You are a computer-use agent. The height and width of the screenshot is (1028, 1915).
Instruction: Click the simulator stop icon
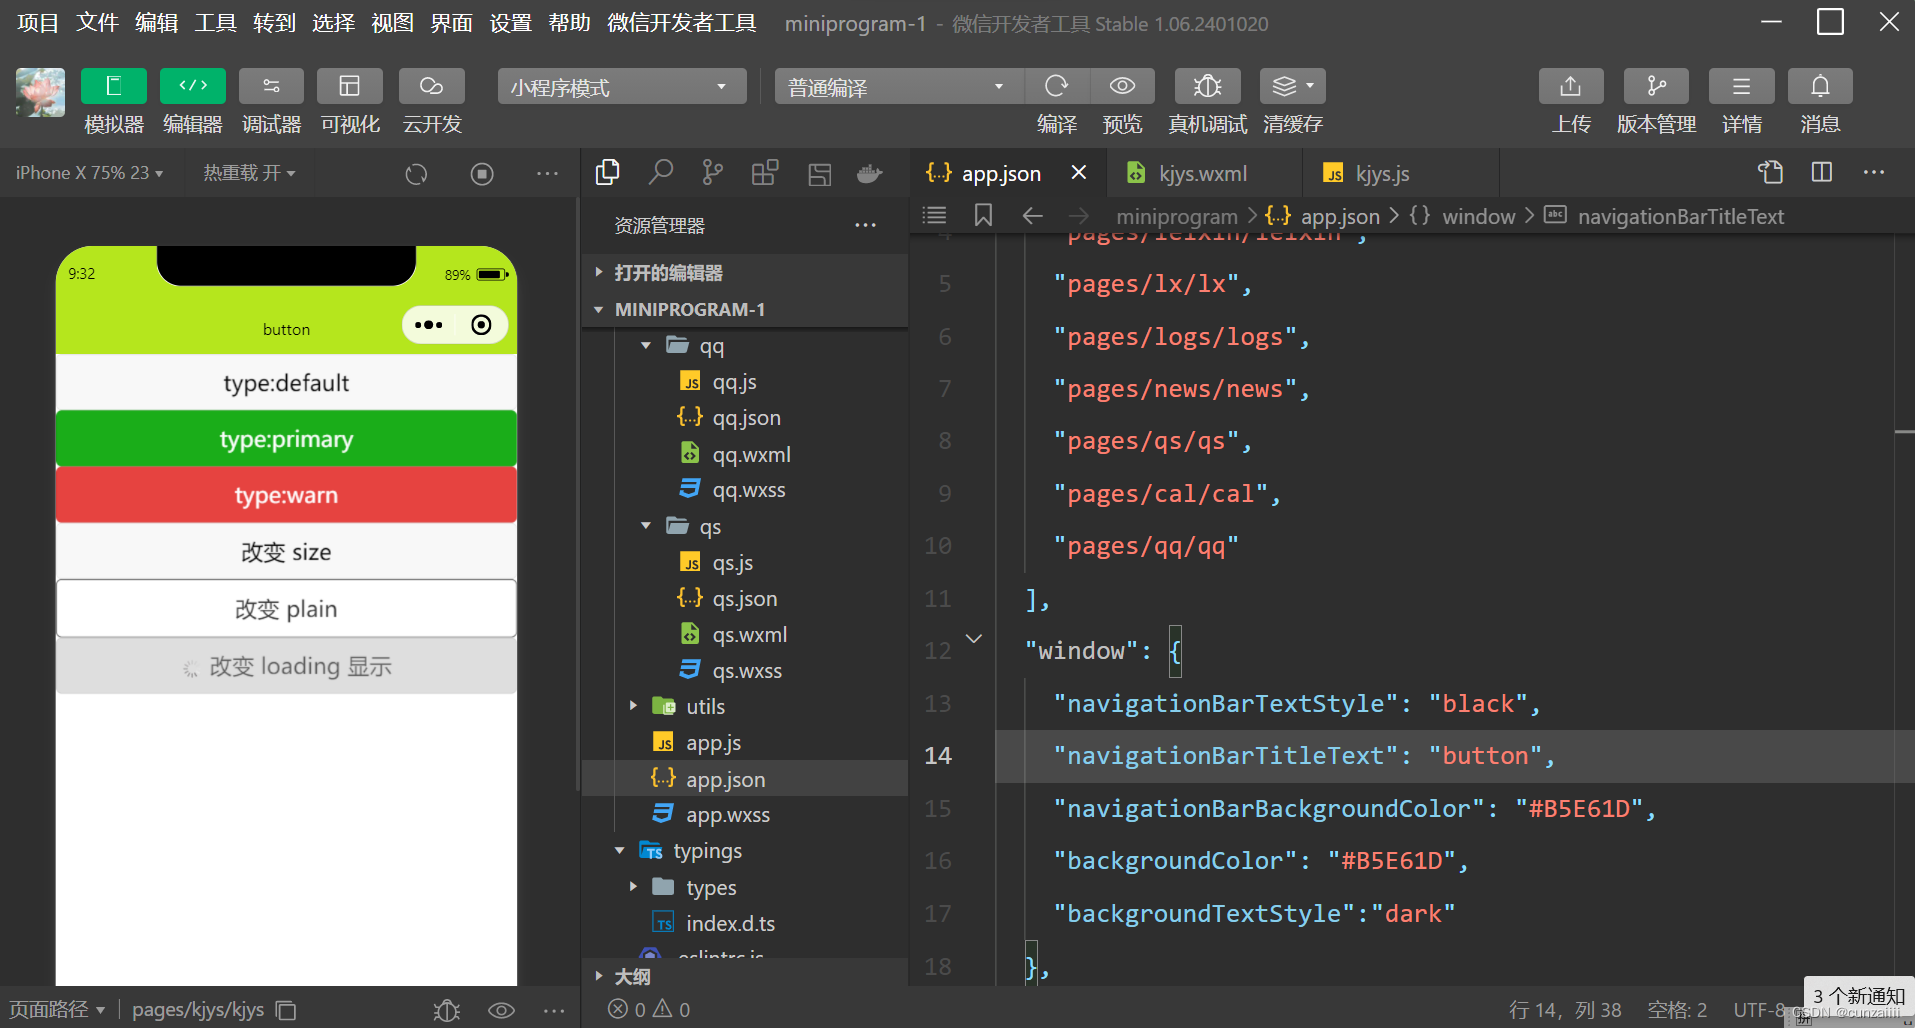[482, 174]
